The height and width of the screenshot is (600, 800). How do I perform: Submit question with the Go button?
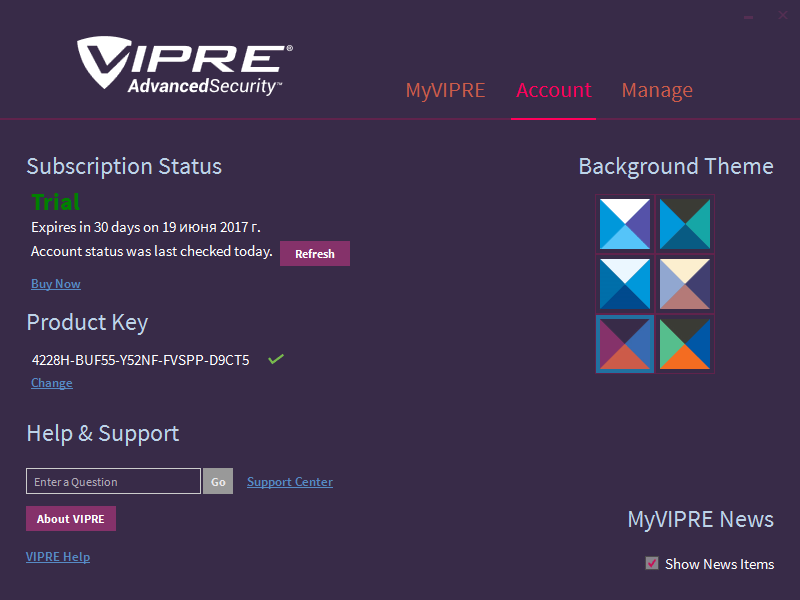[218, 481]
